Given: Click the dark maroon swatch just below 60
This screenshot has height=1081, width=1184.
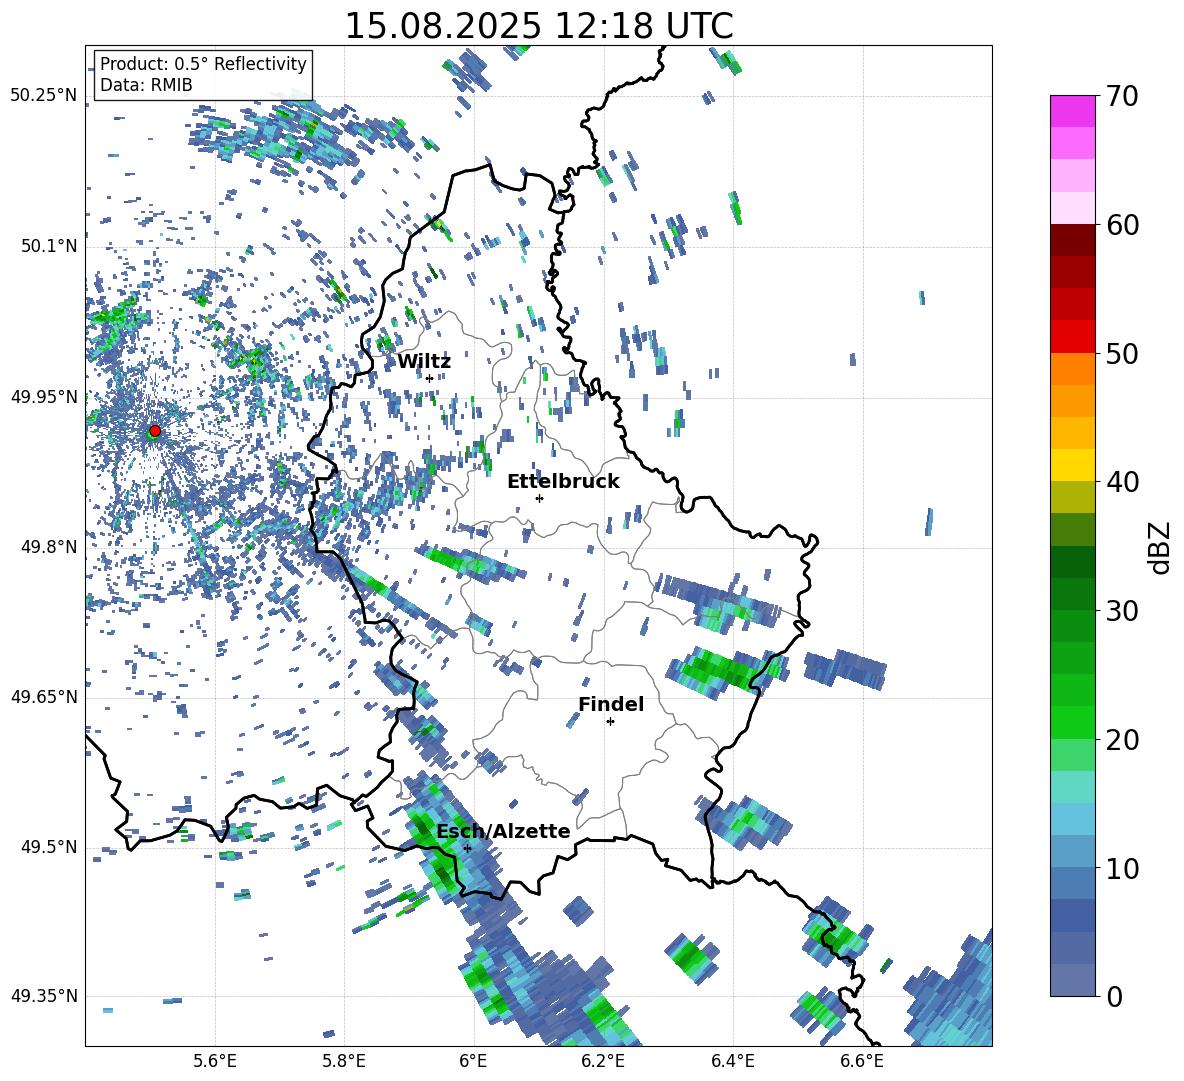Looking at the screenshot, I should 1072,241.
